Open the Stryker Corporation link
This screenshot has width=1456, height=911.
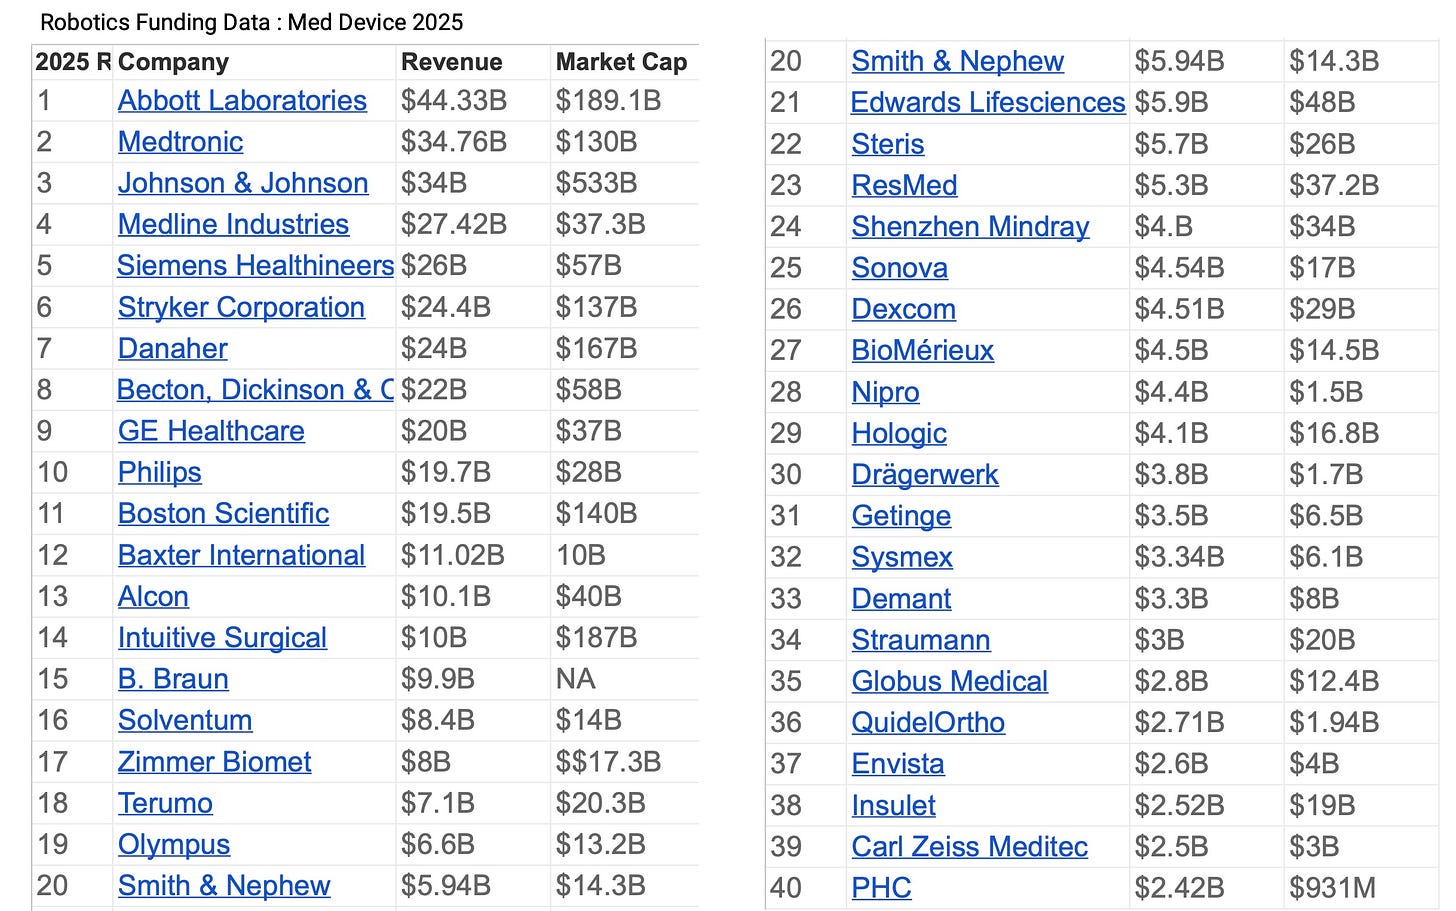click(x=241, y=307)
